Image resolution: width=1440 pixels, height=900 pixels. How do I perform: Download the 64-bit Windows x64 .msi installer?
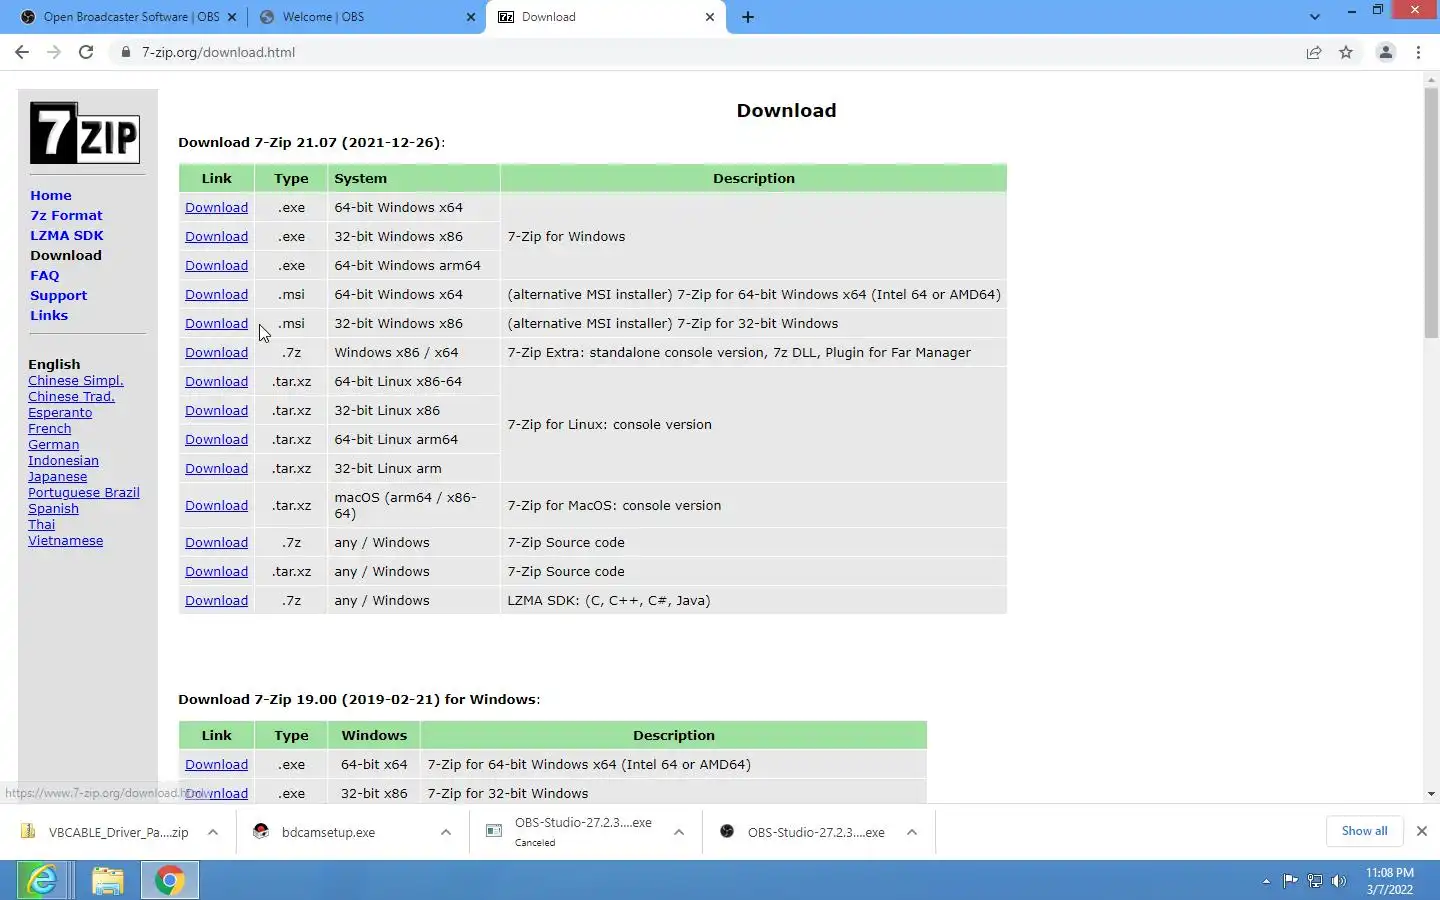click(216, 295)
